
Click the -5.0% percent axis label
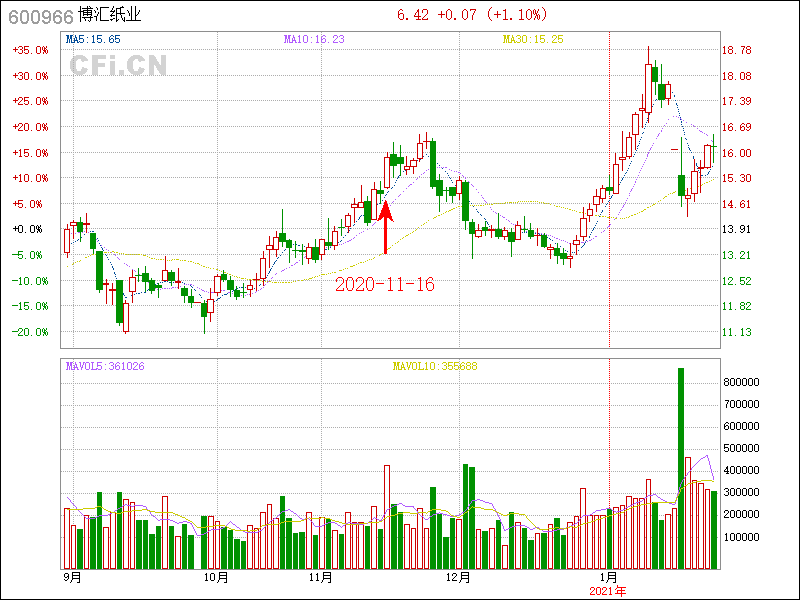pyautogui.click(x=28, y=255)
